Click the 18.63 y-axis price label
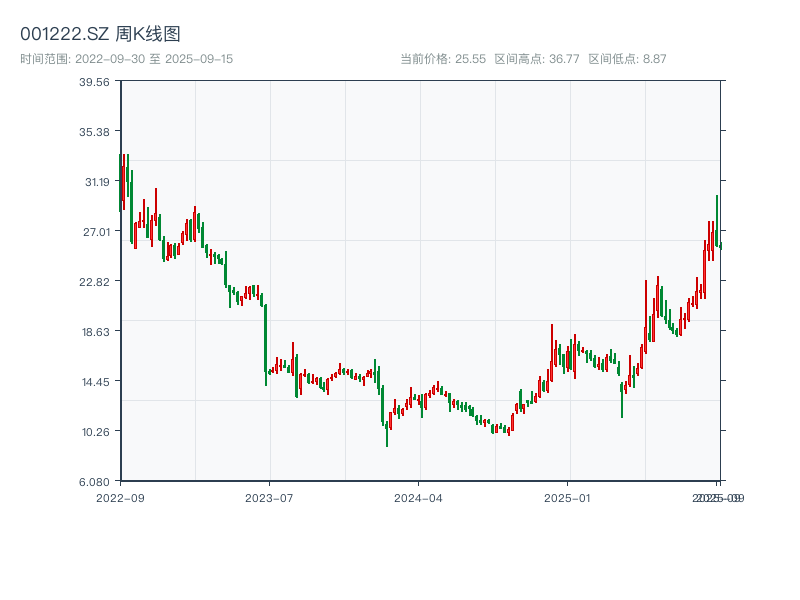This screenshot has width=800, height=600. (93, 332)
